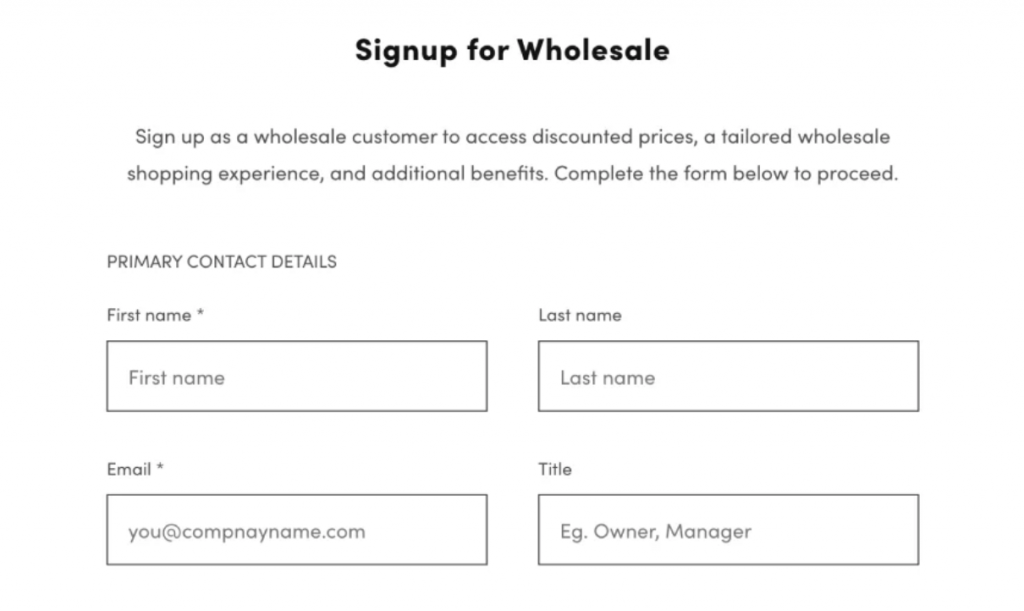Select the Title input field
Image resolution: width=1024 pixels, height=611 pixels.
[x=728, y=529]
